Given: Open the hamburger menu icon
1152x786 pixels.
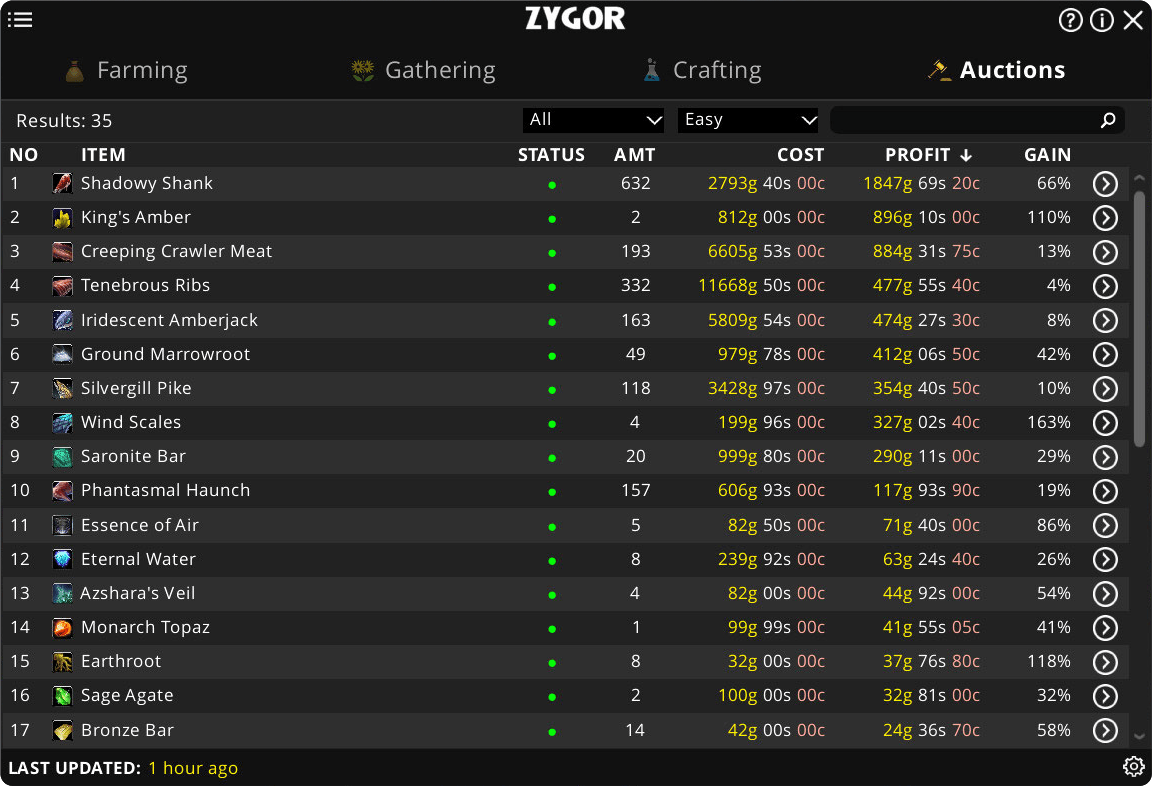Looking at the screenshot, I should 20,20.
